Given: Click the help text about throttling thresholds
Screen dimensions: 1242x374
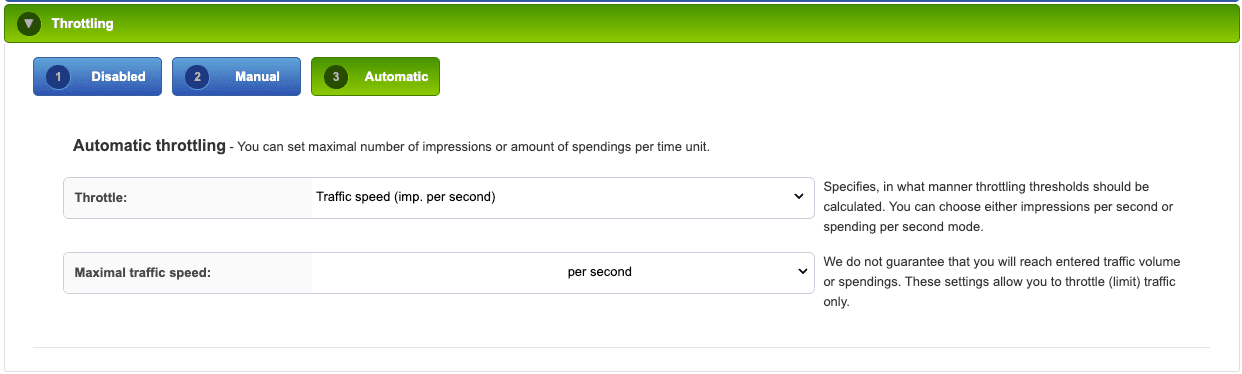Looking at the screenshot, I should tap(1000, 207).
